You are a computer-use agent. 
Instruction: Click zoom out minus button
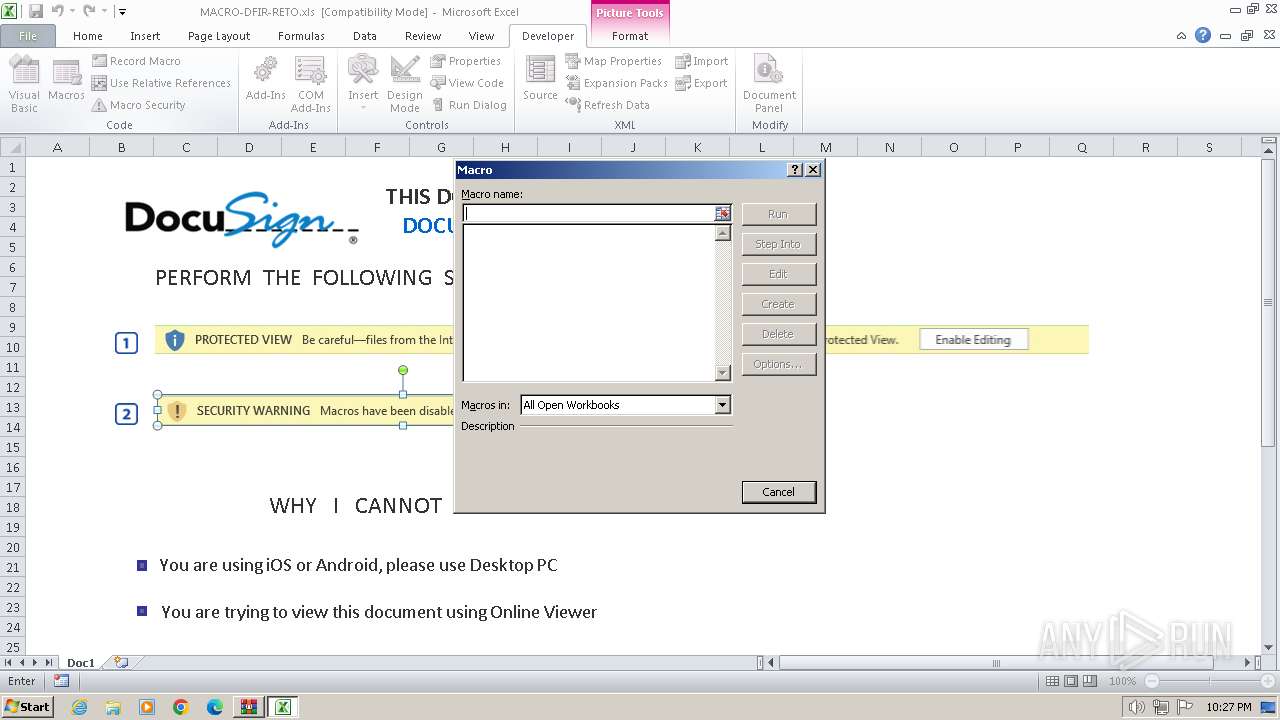point(1152,681)
